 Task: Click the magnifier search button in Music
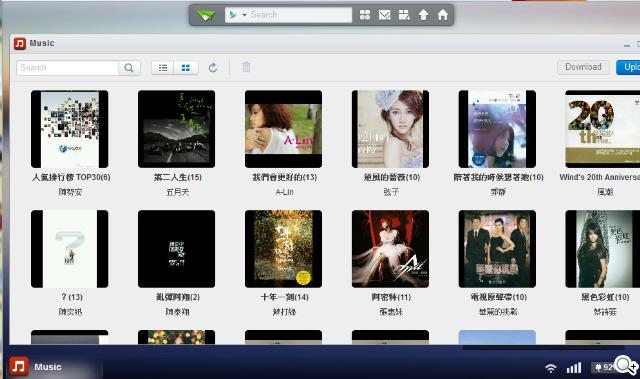(129, 68)
